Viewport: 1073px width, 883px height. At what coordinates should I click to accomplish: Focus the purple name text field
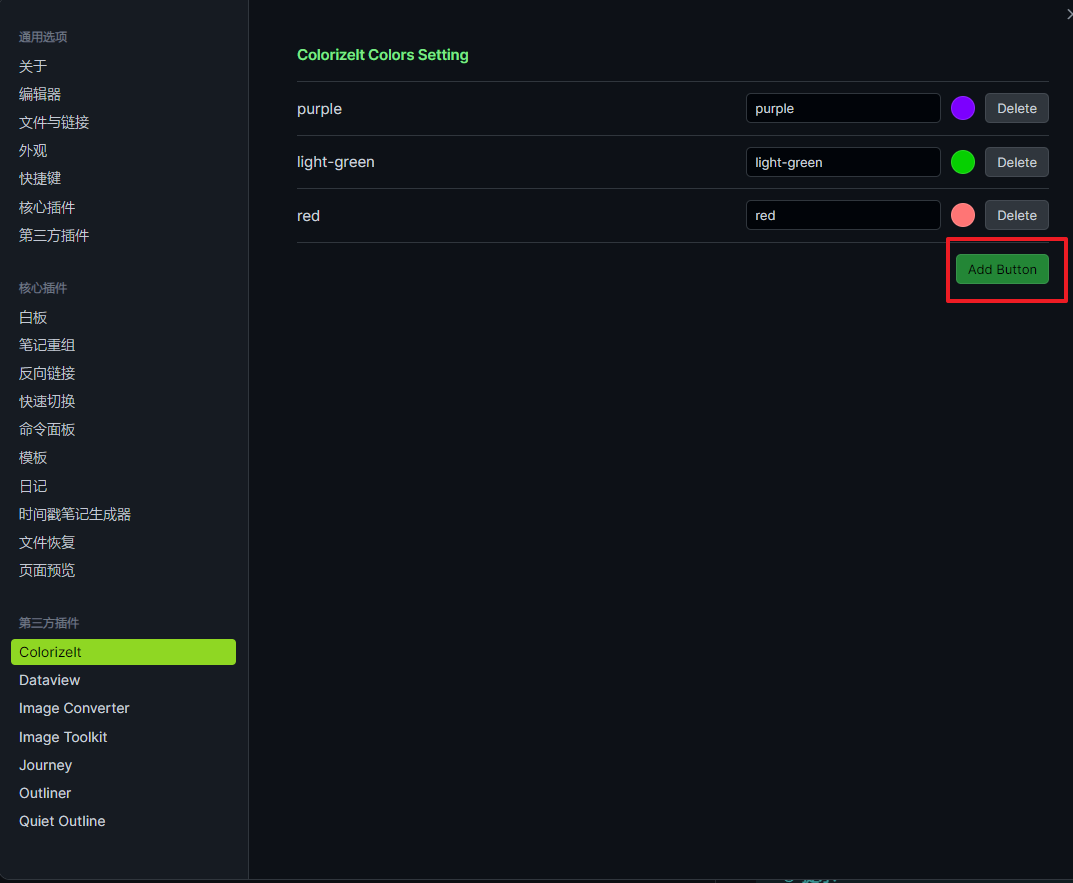coord(842,108)
